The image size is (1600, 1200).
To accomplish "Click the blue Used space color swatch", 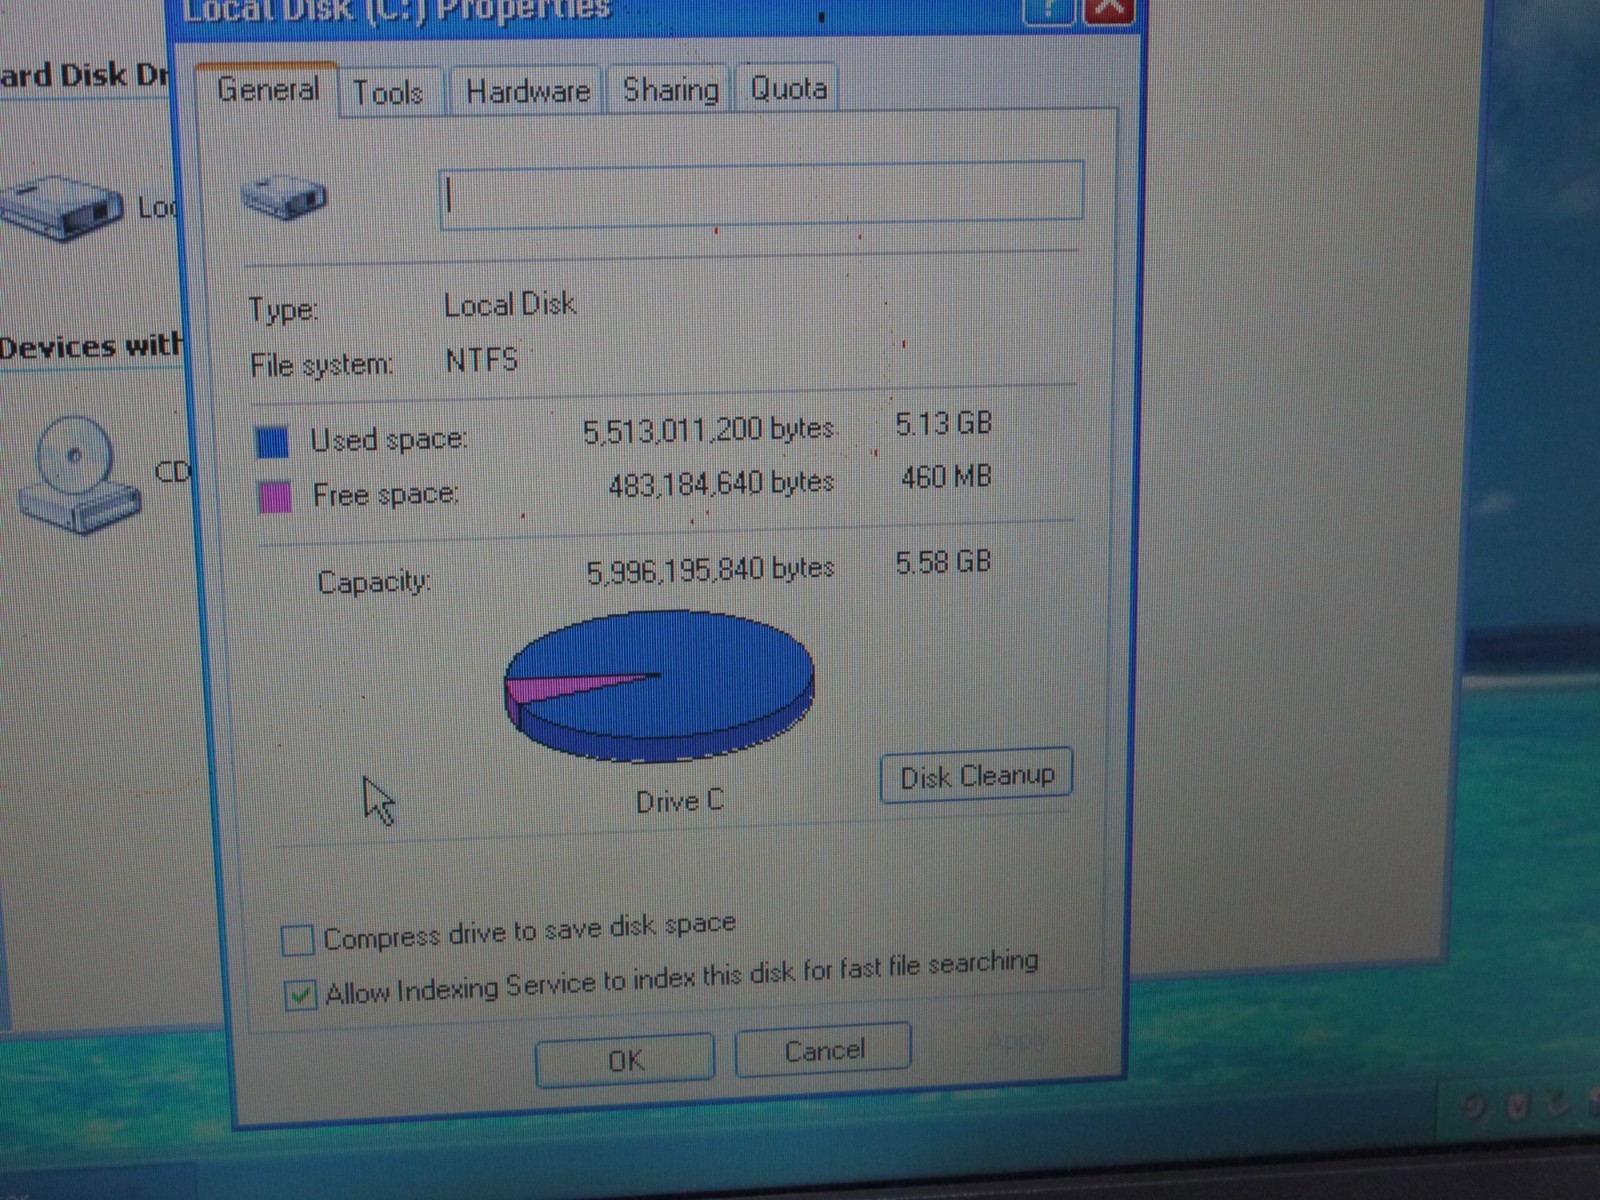I will 272,442.
